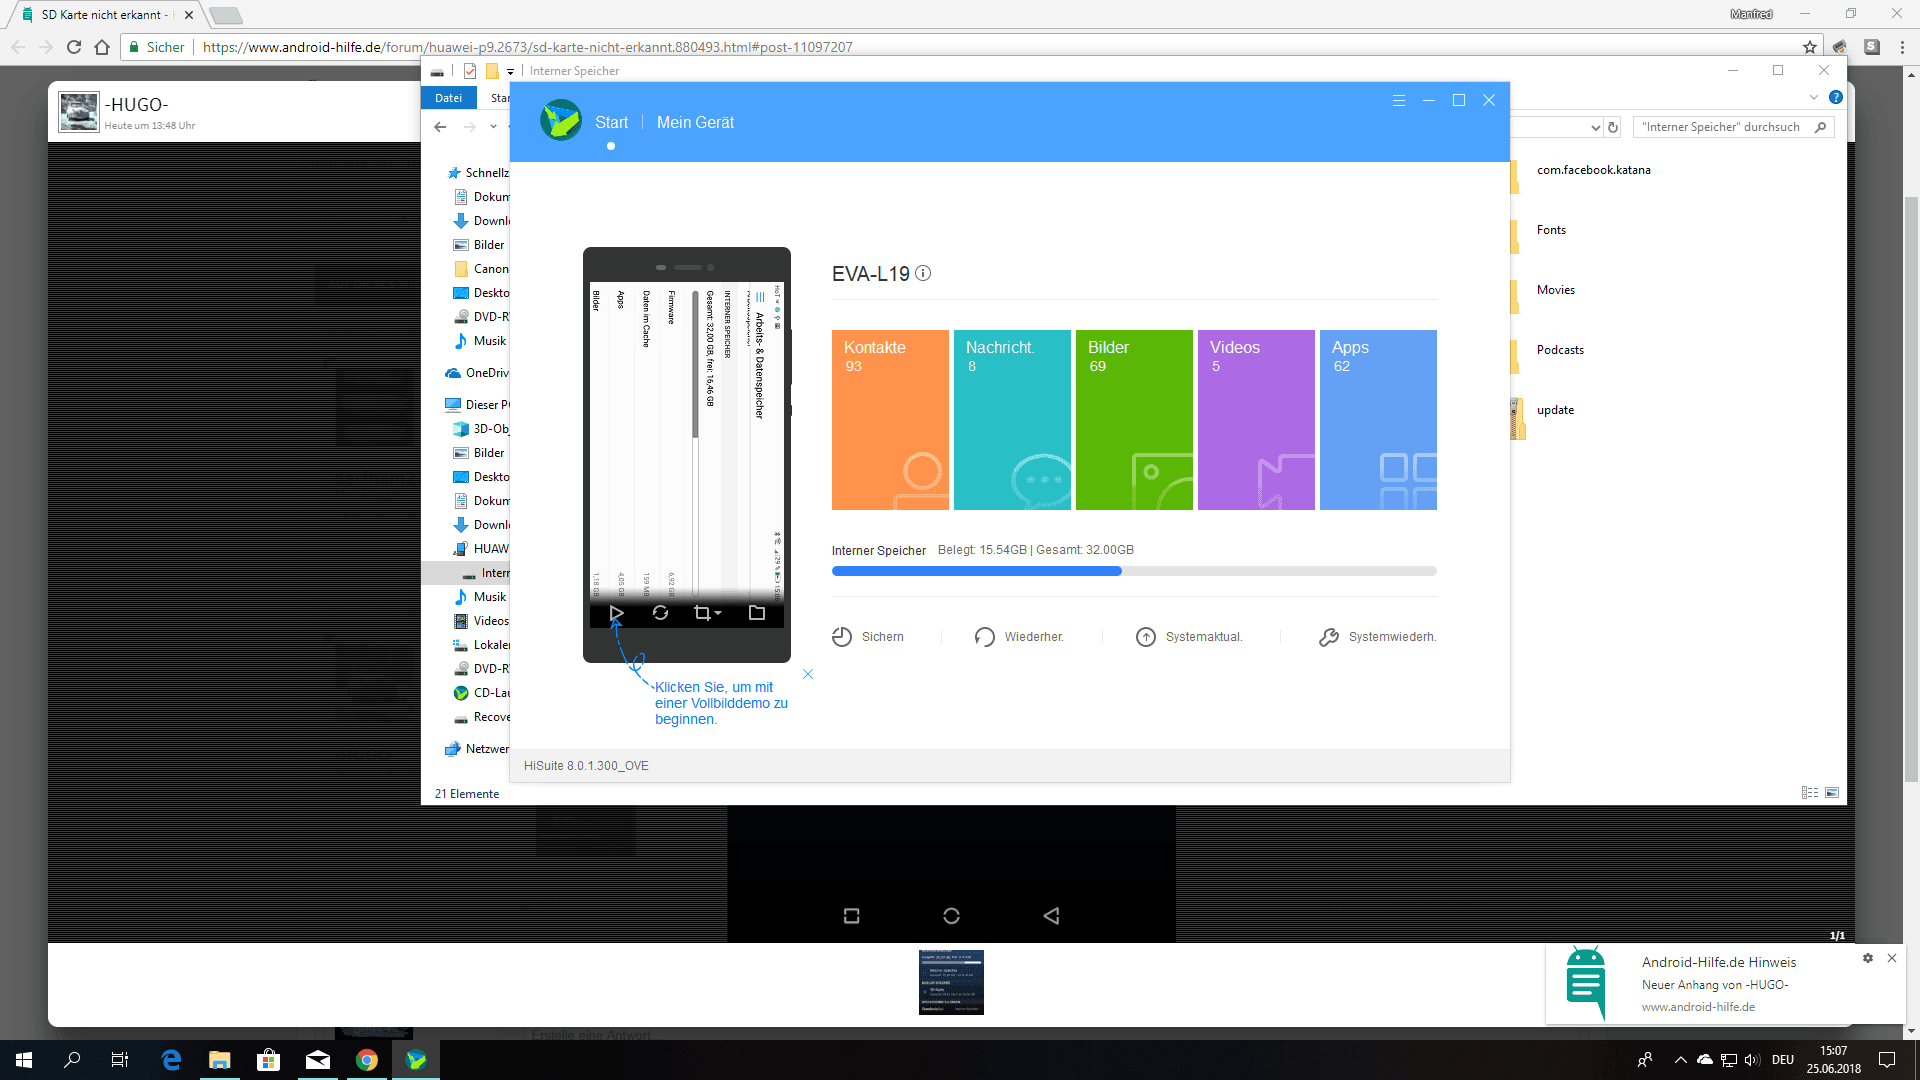This screenshot has width=1920, height=1080.
Task: Click the internal storage usage bar
Action: pyautogui.click(x=1134, y=571)
